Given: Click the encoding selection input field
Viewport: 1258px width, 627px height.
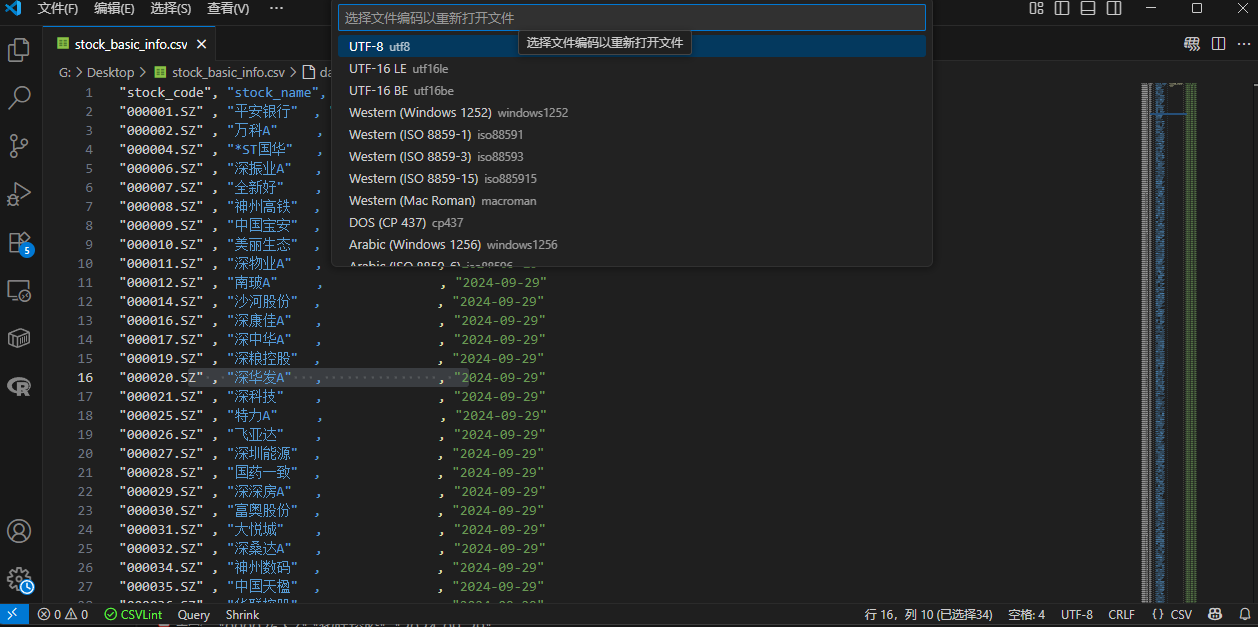Looking at the screenshot, I should 632,18.
